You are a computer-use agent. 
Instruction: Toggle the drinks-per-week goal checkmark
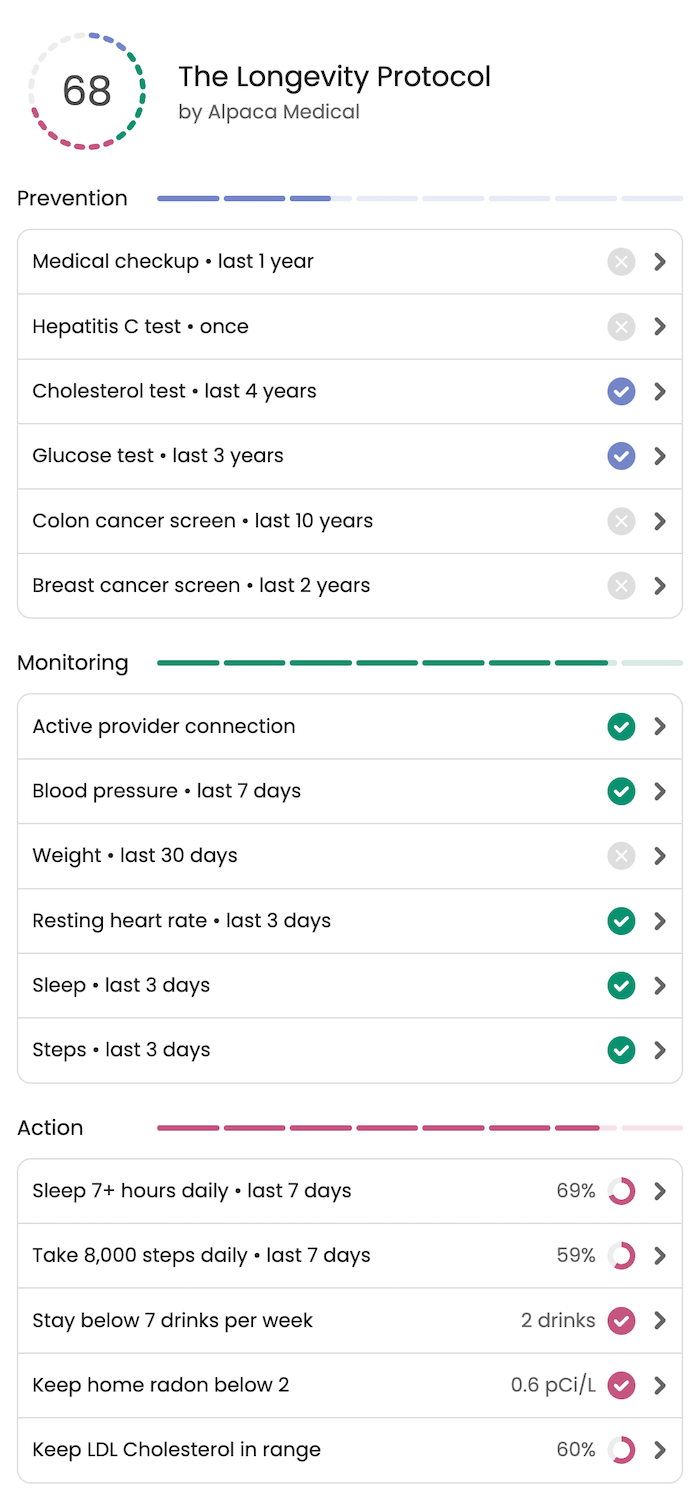(621, 1320)
